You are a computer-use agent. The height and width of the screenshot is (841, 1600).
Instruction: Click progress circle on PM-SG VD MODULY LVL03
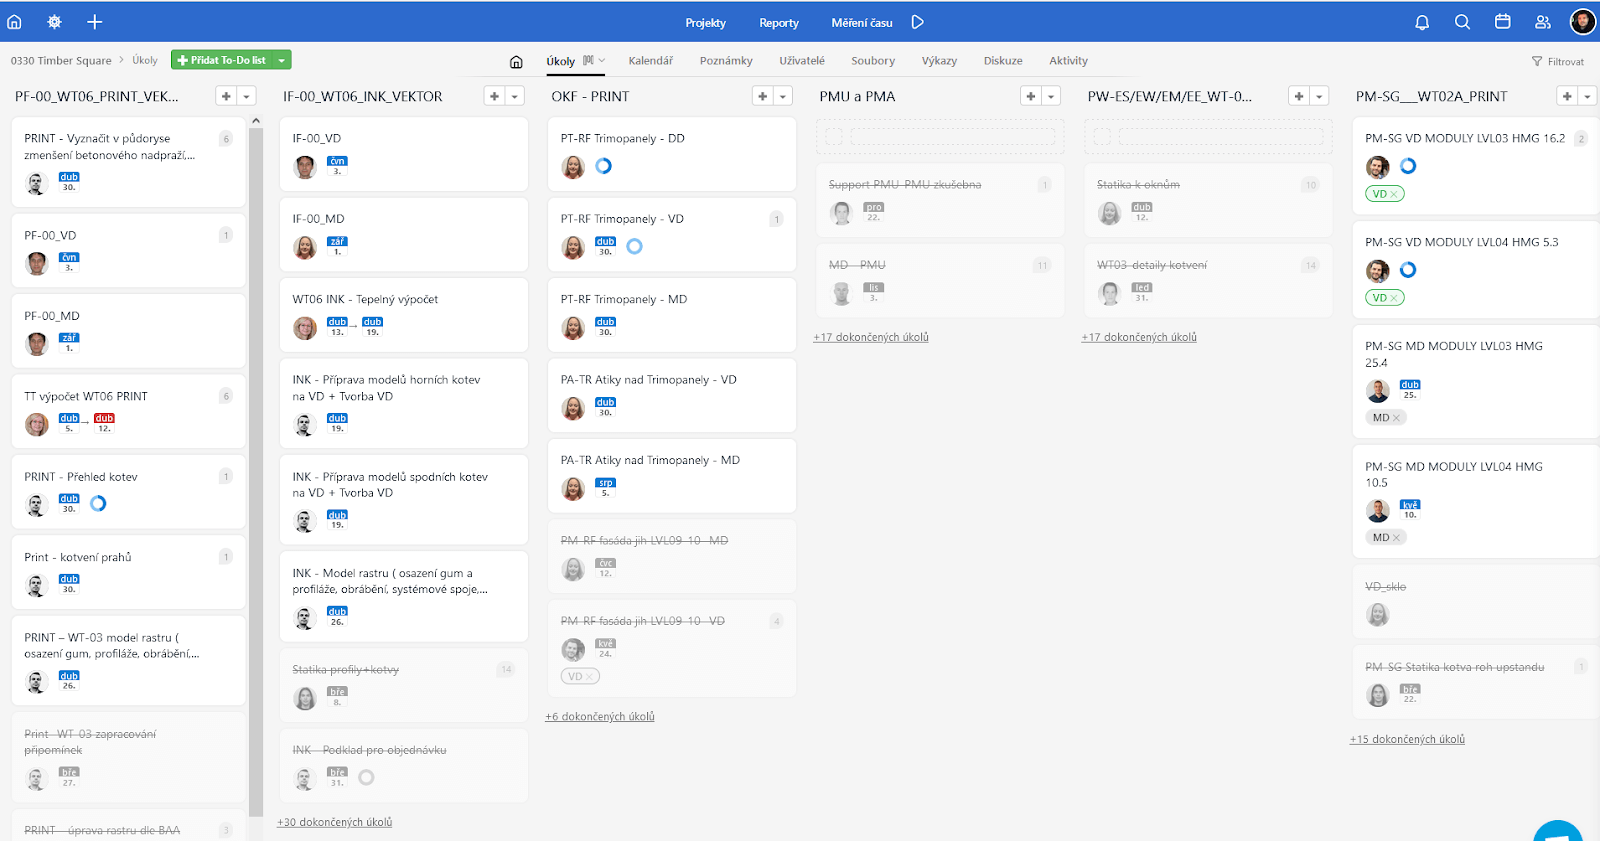[1408, 166]
